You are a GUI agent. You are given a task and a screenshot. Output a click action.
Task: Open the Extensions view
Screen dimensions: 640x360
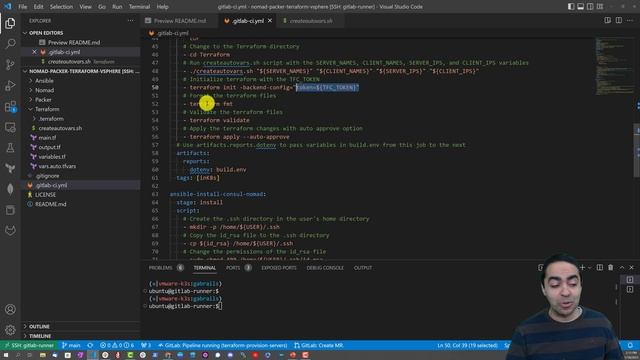(10, 107)
